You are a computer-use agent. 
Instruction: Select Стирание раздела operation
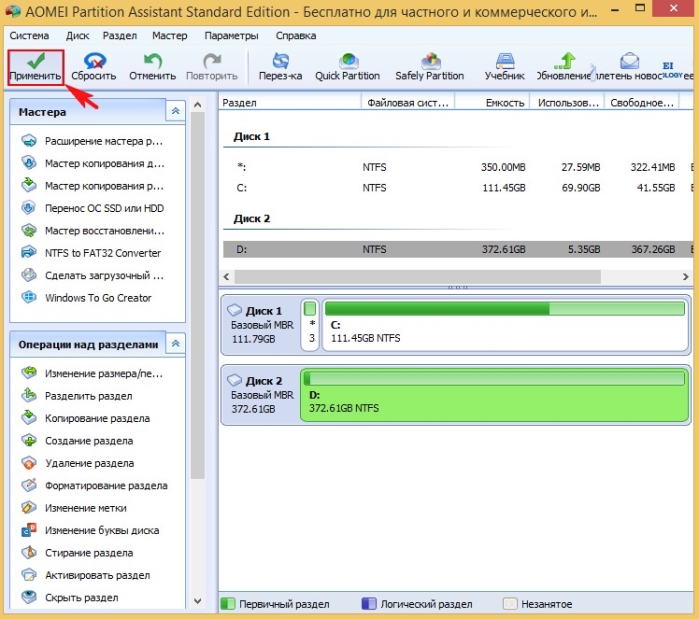coord(77,553)
